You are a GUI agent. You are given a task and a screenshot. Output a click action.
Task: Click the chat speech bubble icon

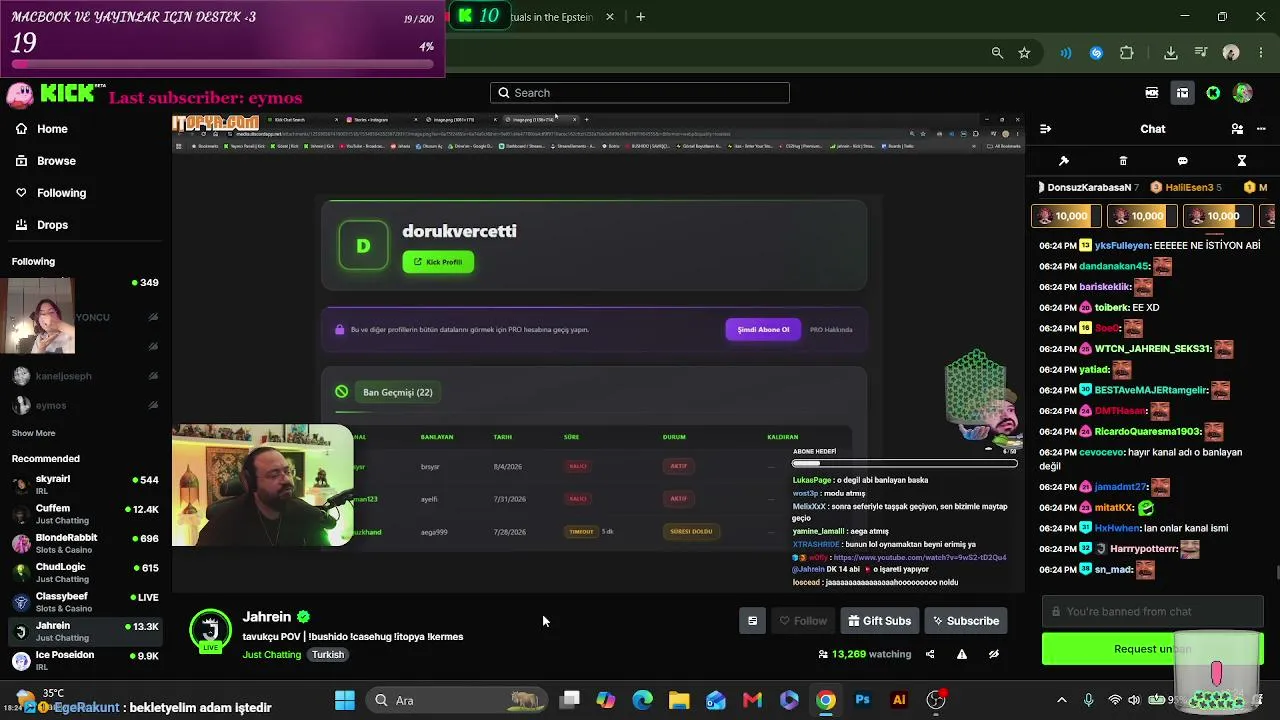coord(1182,161)
